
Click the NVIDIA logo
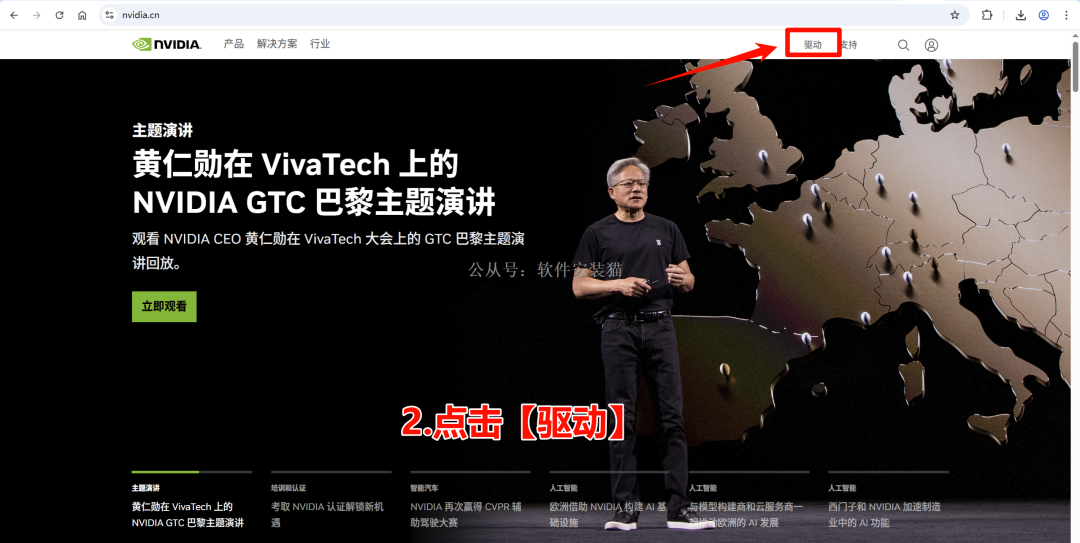pos(167,44)
